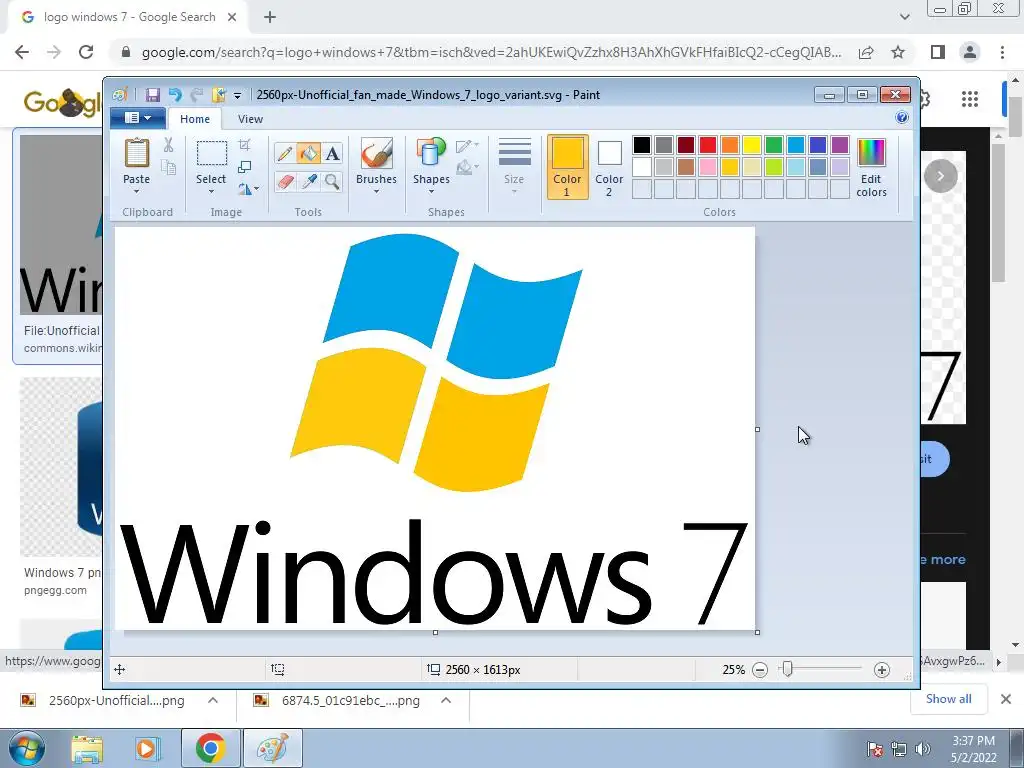Select the Color picker eyedropper tool

pos(308,181)
